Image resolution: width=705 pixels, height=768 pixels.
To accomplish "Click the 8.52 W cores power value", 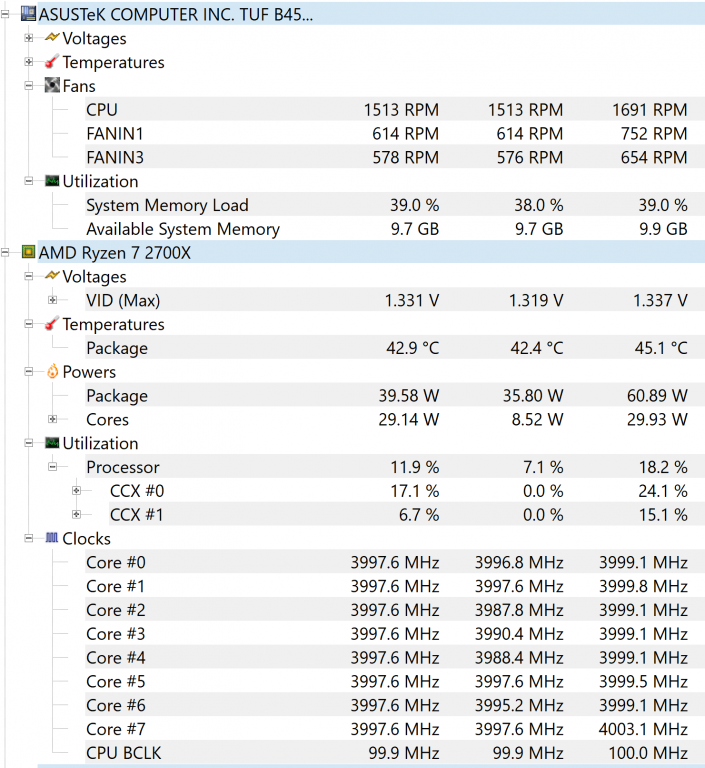I will [537, 419].
